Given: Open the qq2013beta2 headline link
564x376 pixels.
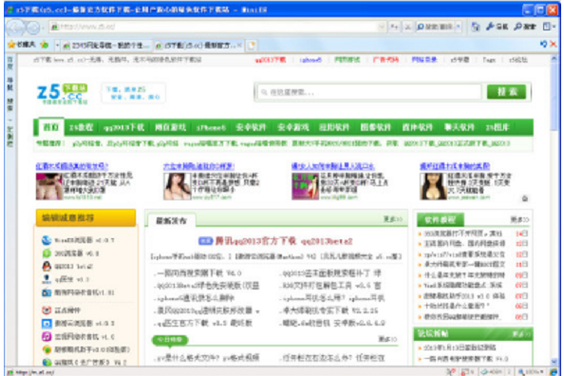Looking at the screenshot, I should (x=327, y=241).
